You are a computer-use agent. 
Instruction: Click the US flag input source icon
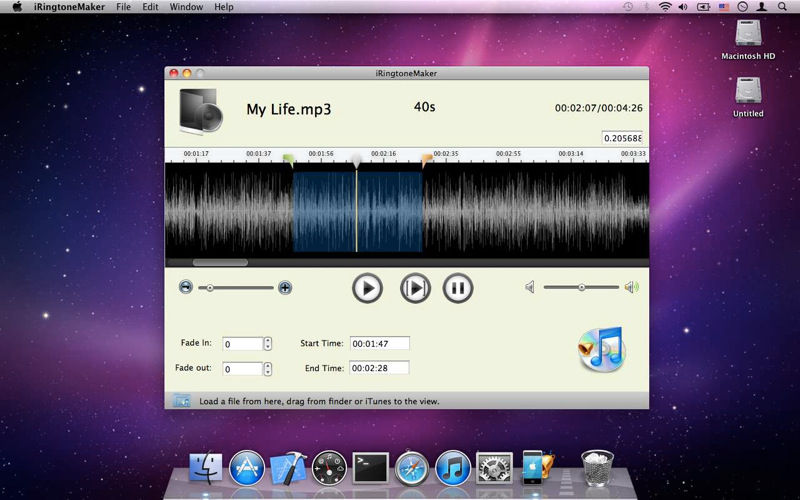pos(723,7)
